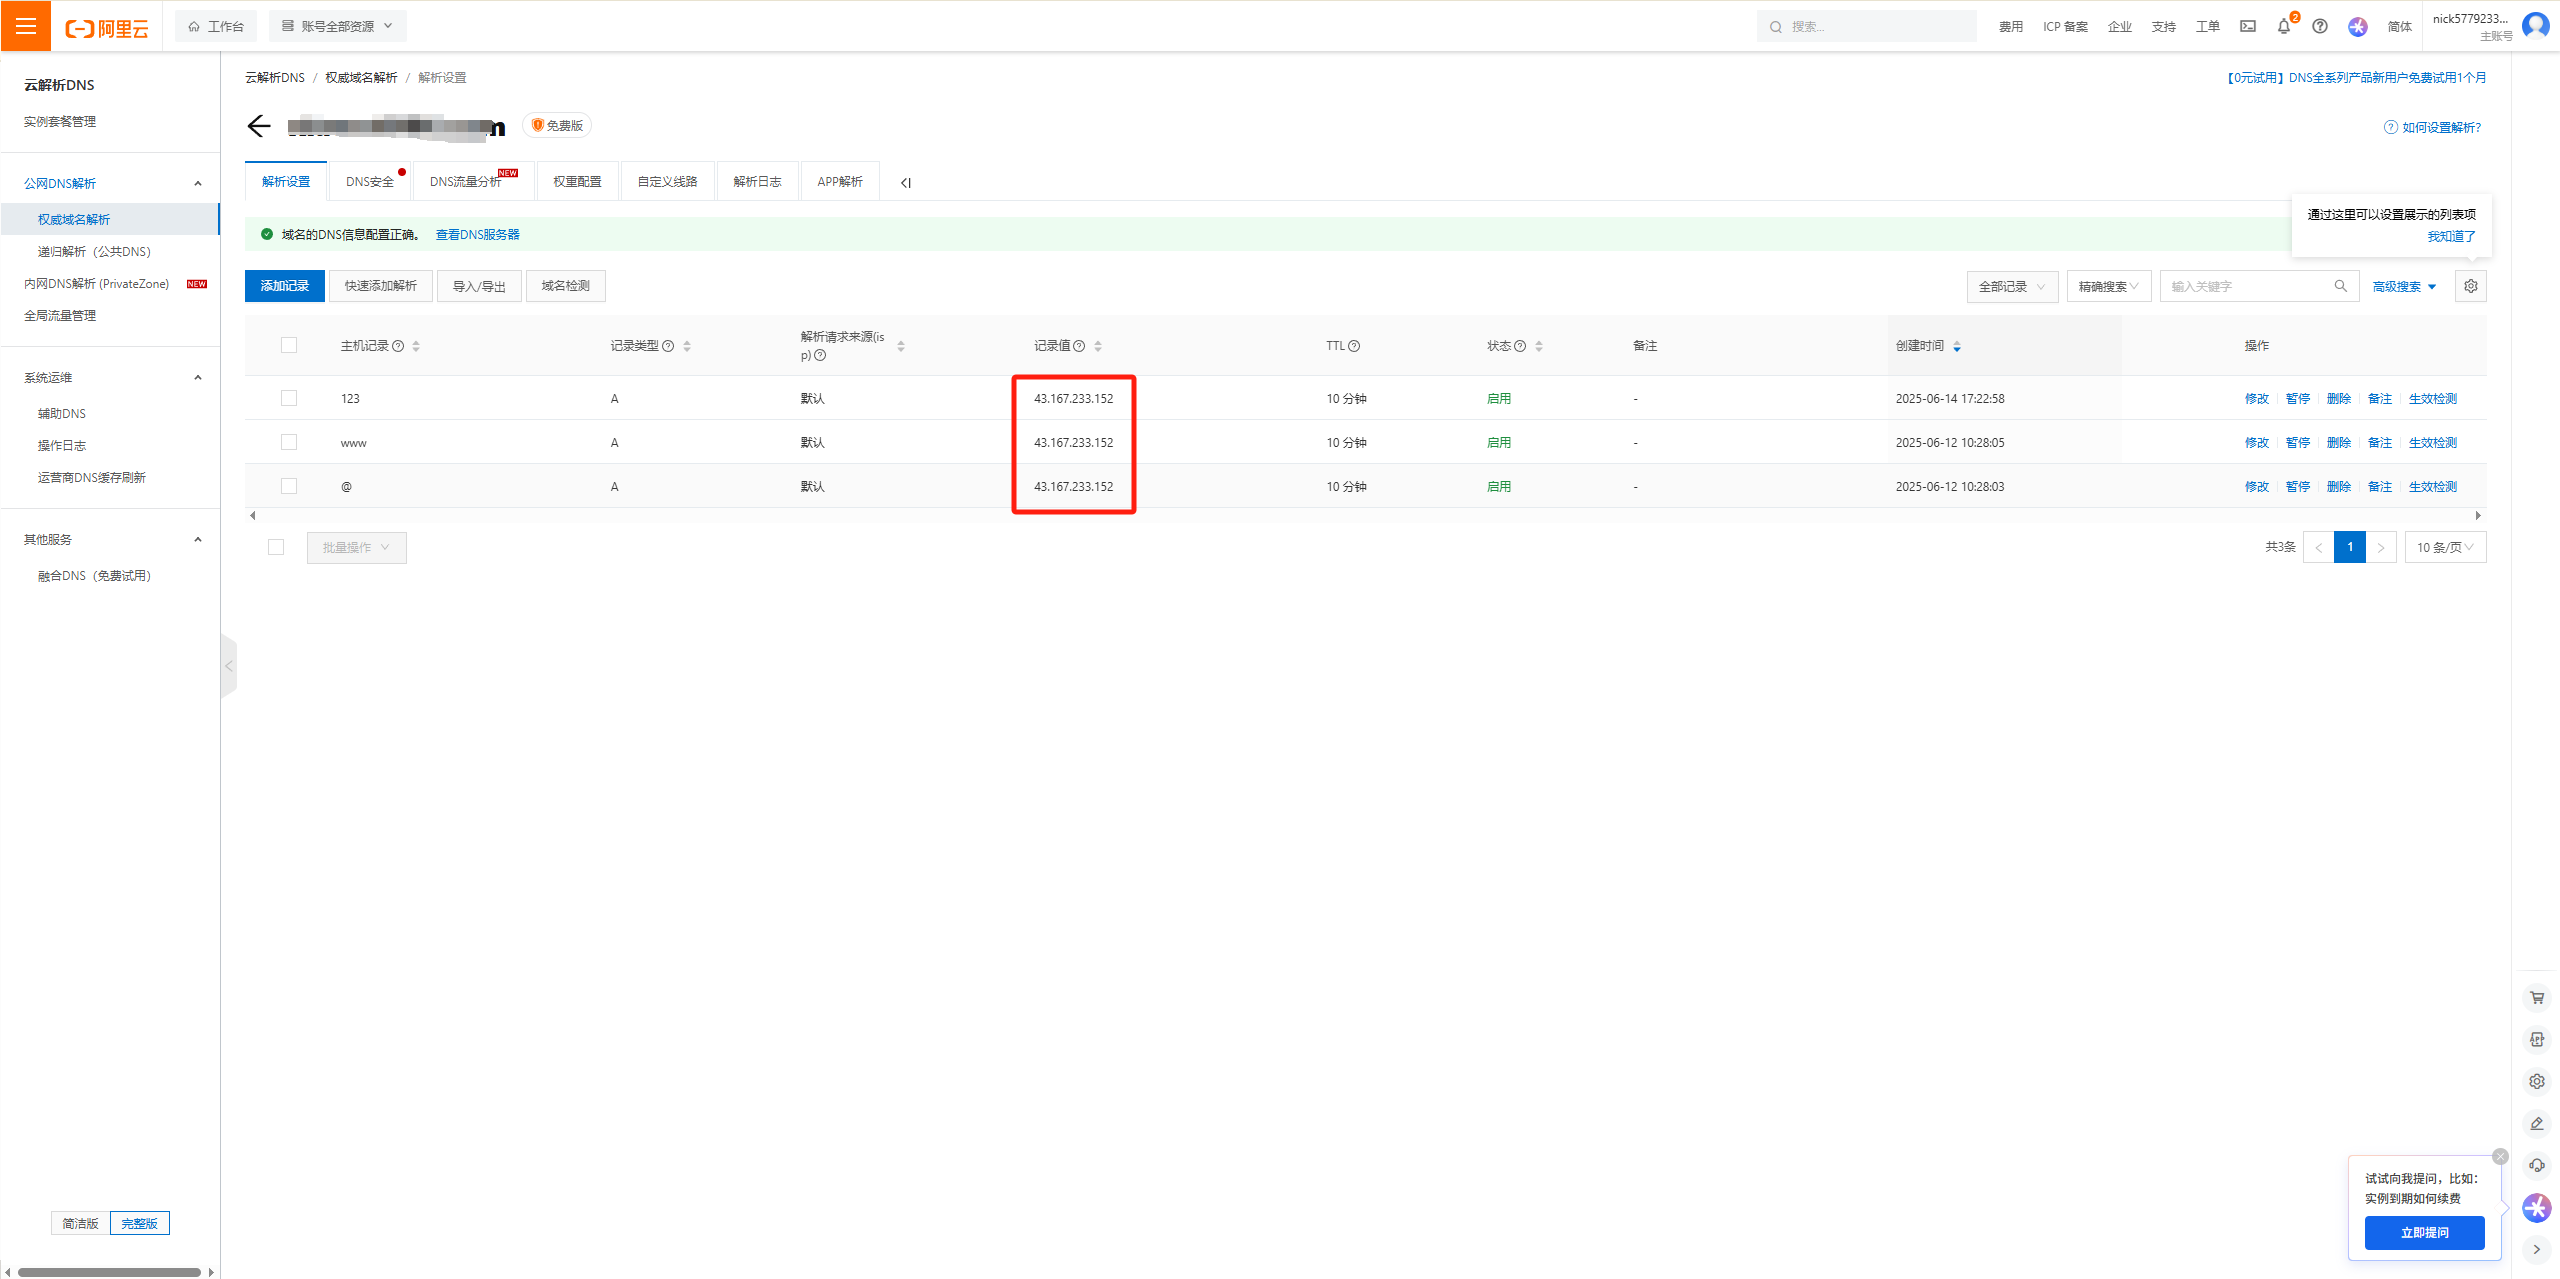Viewport: 2560px width, 1279px height.
Task: Open the 全部记录 filter dropdown
Action: (x=2011, y=286)
